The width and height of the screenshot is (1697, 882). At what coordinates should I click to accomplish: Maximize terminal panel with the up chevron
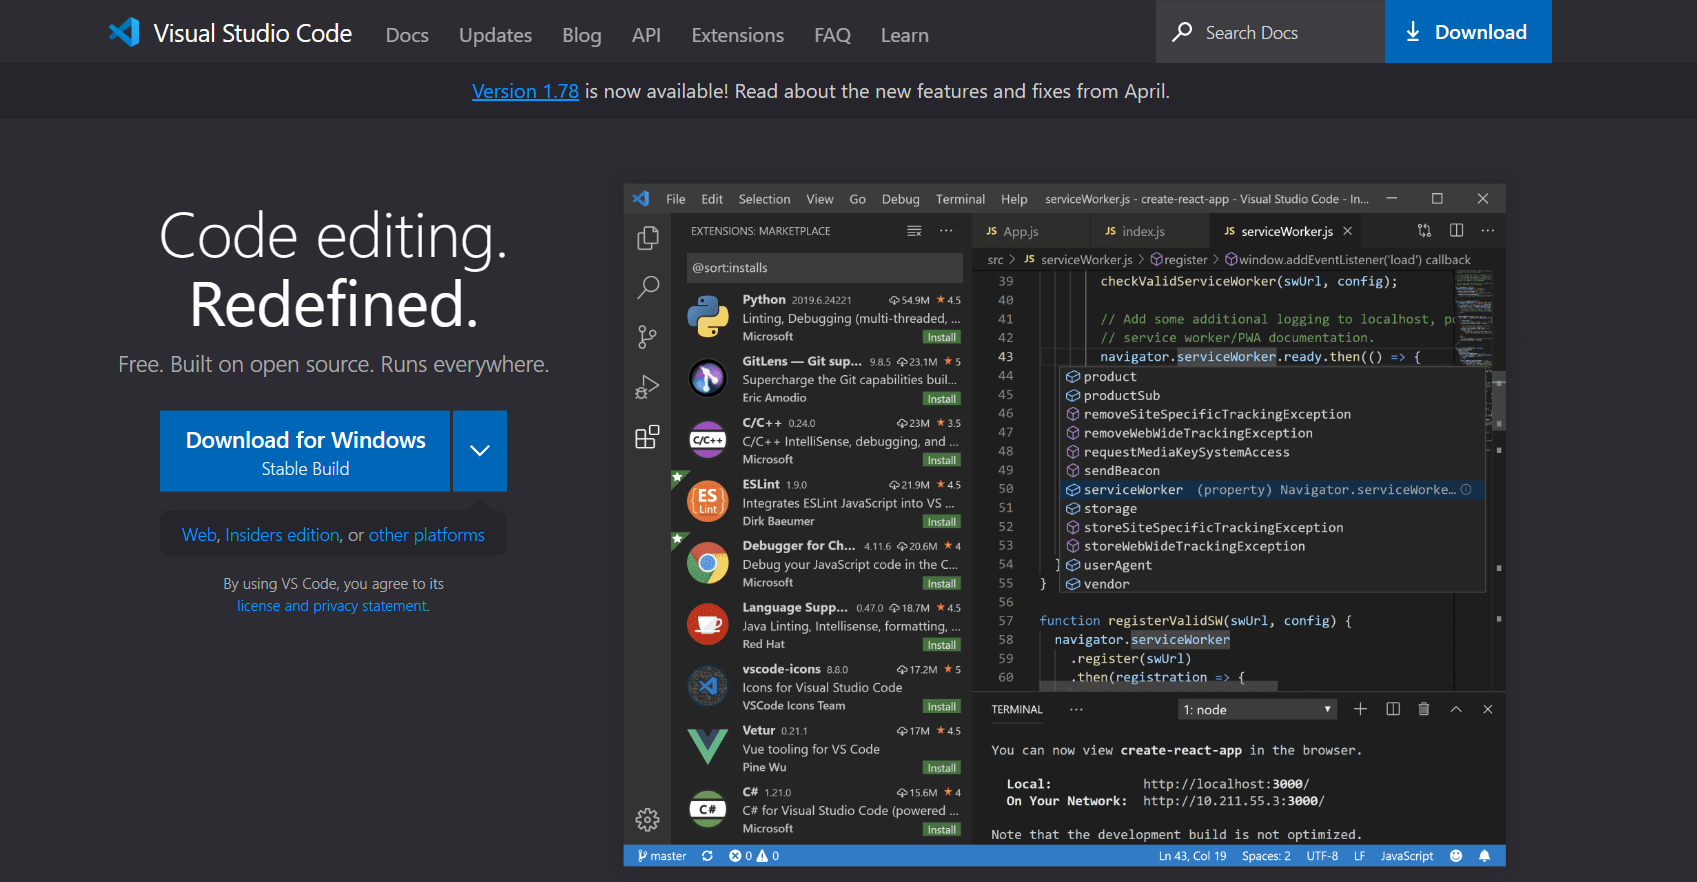pos(1456,709)
